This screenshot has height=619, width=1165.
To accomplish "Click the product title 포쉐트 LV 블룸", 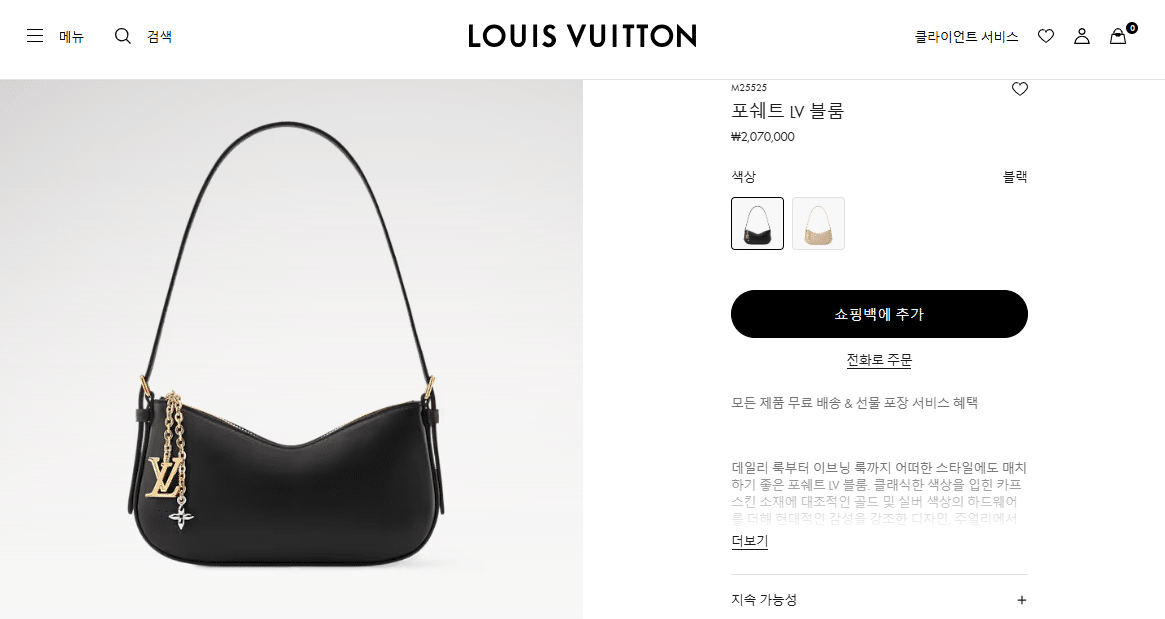I will [788, 111].
